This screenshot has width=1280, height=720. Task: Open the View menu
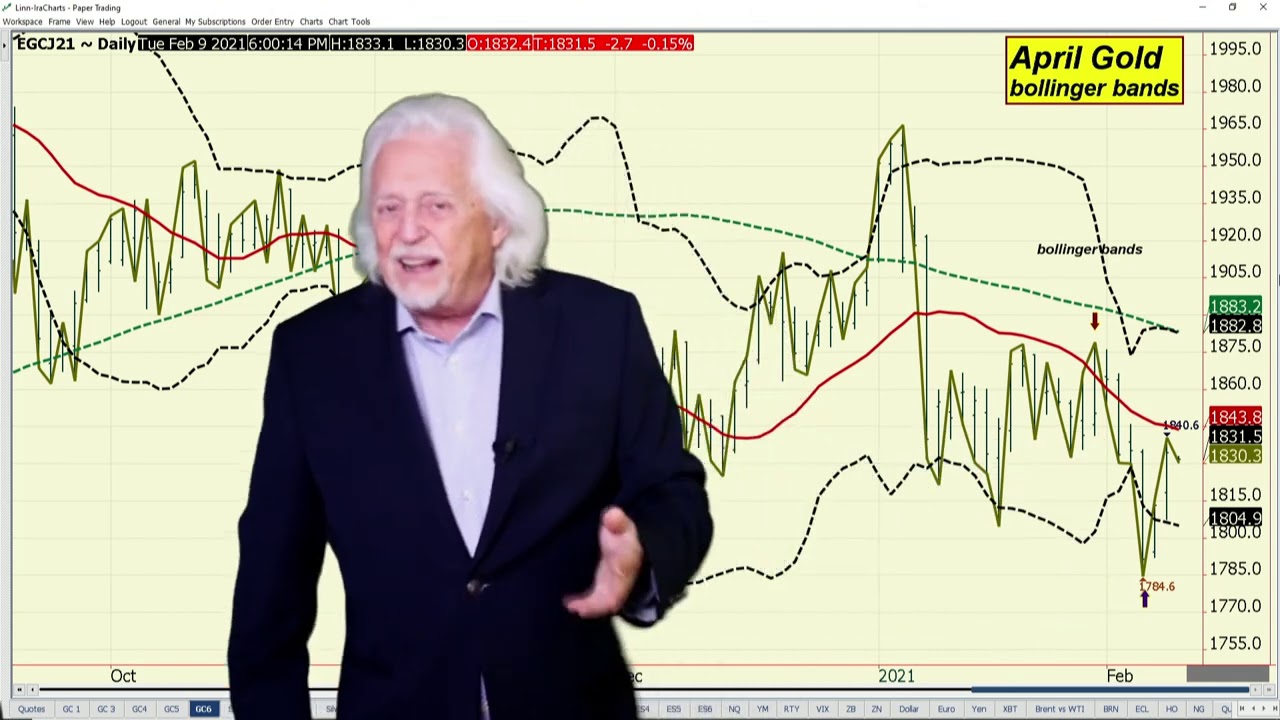coord(85,21)
